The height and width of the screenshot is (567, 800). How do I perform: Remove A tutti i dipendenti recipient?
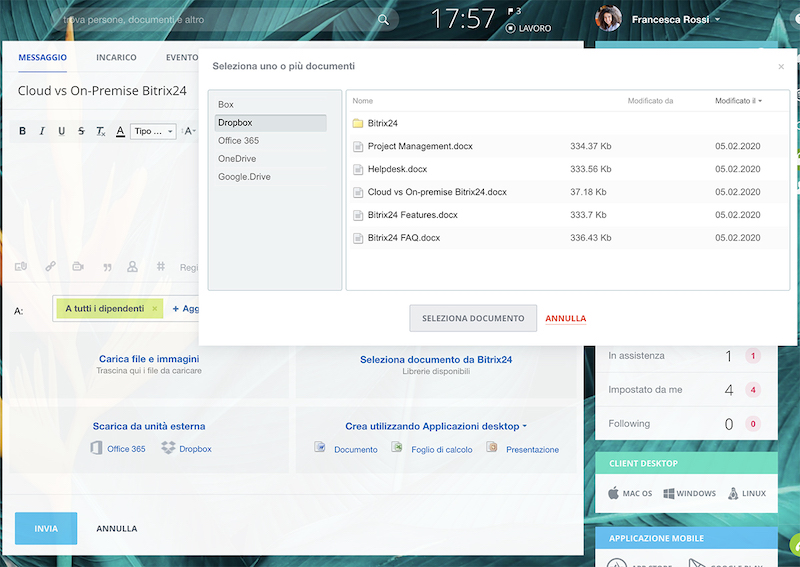[x=155, y=309]
